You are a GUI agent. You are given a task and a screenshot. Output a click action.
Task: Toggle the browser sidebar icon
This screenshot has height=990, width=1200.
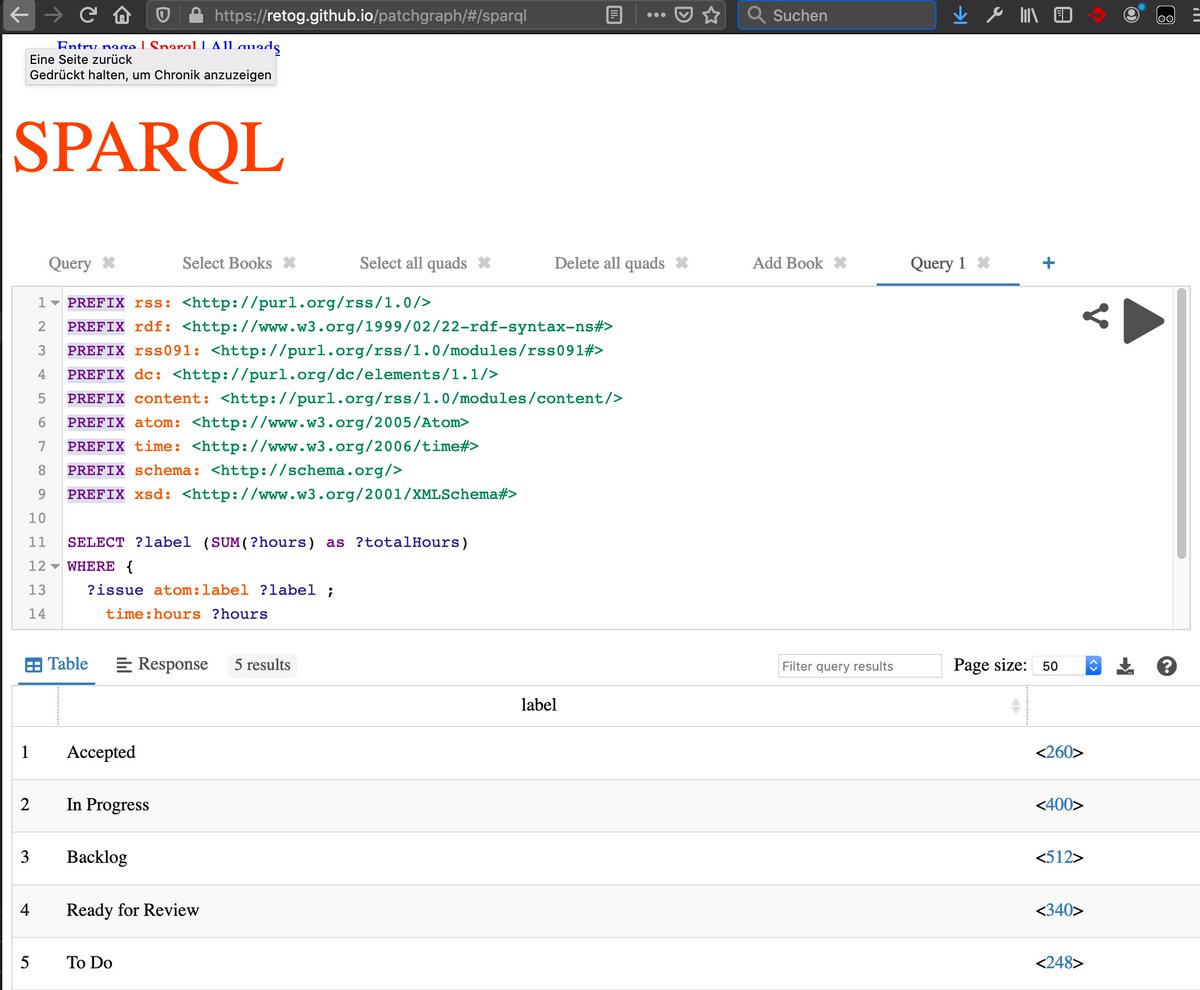(x=1063, y=15)
